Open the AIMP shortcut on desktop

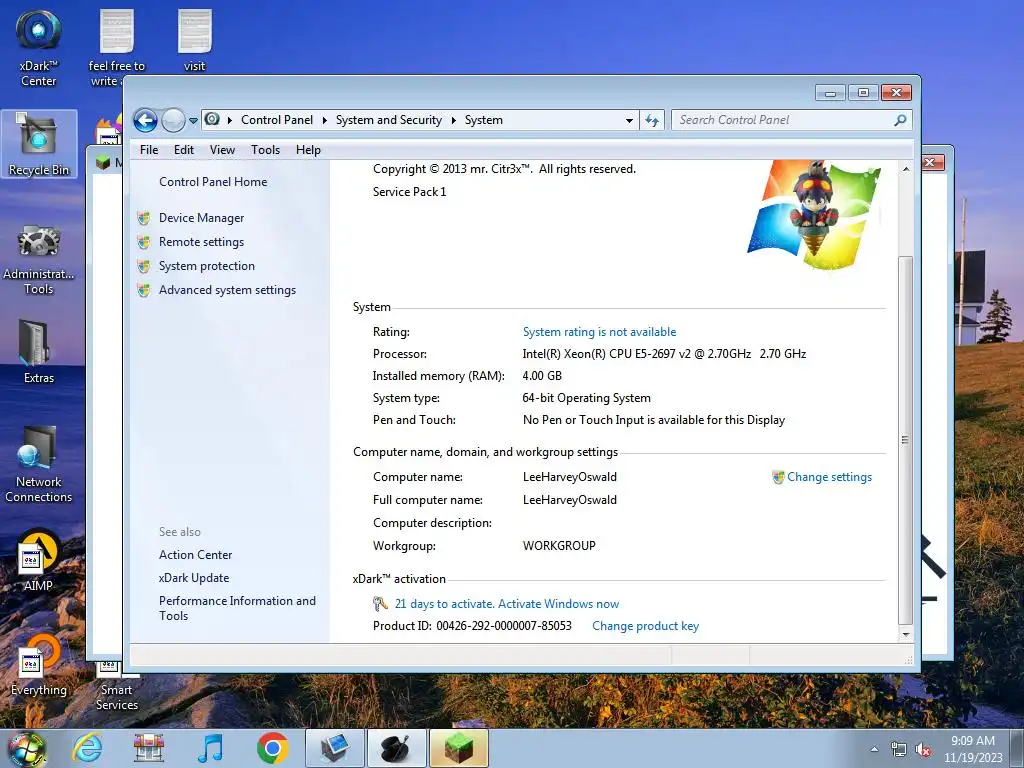click(x=39, y=562)
